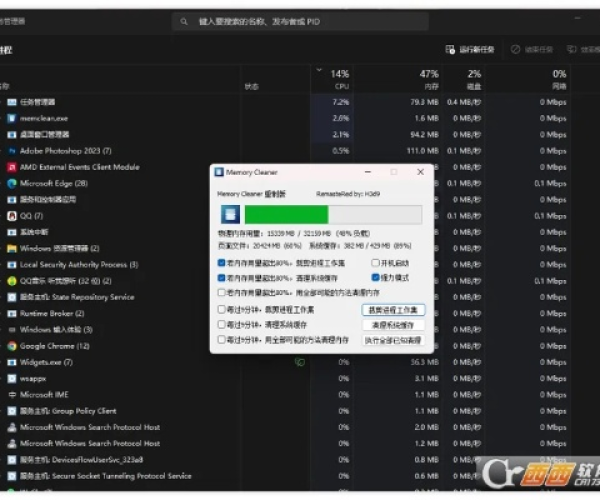Click the magnifier icon in Task Manager search
This screenshot has height=500, width=600.
pos(184,21)
